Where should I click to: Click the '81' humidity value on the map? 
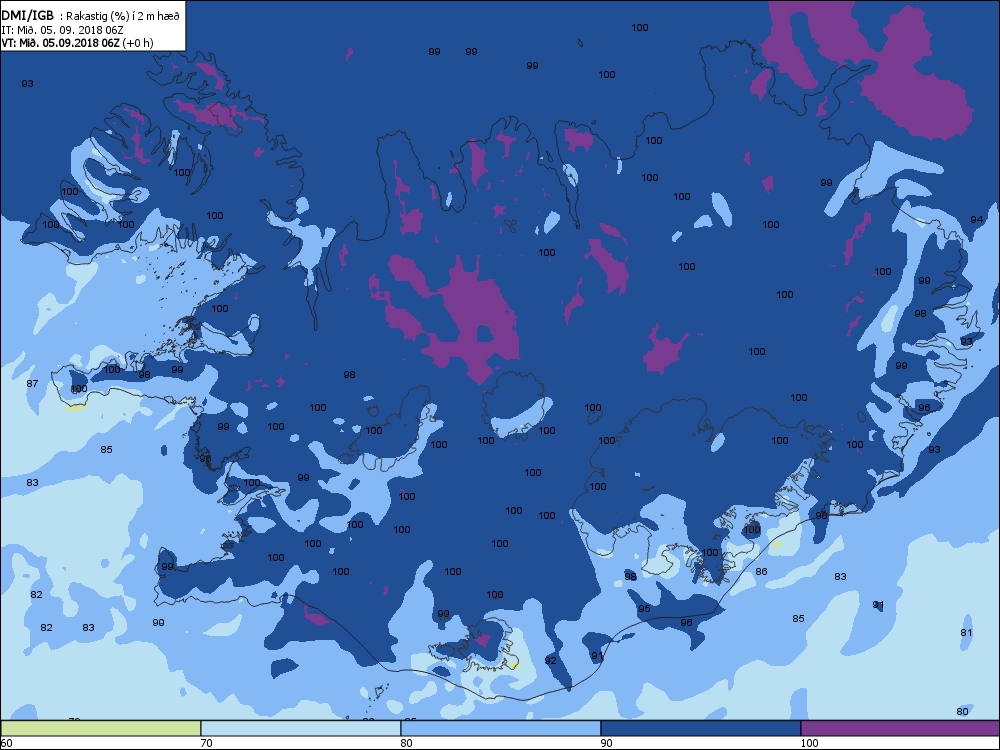[x=966, y=633]
